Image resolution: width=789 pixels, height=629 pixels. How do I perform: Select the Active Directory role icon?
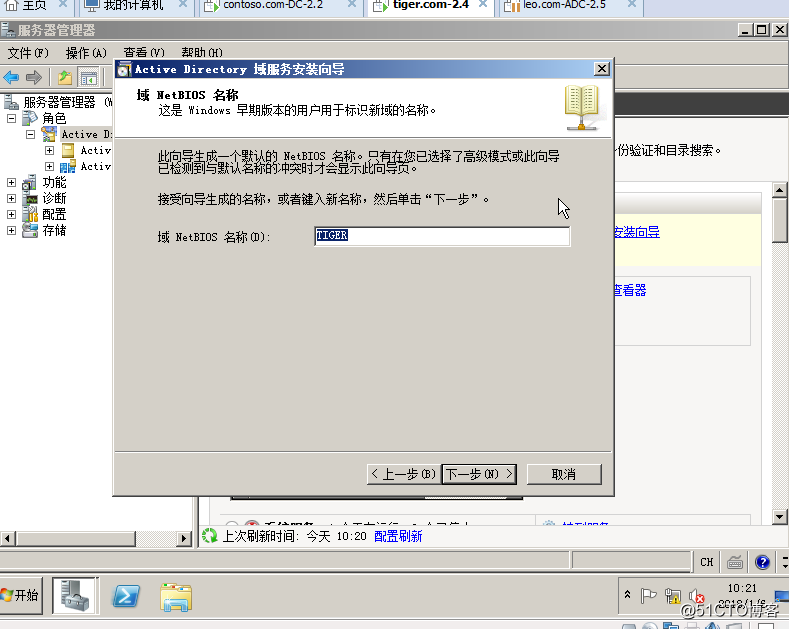[x=49, y=134]
